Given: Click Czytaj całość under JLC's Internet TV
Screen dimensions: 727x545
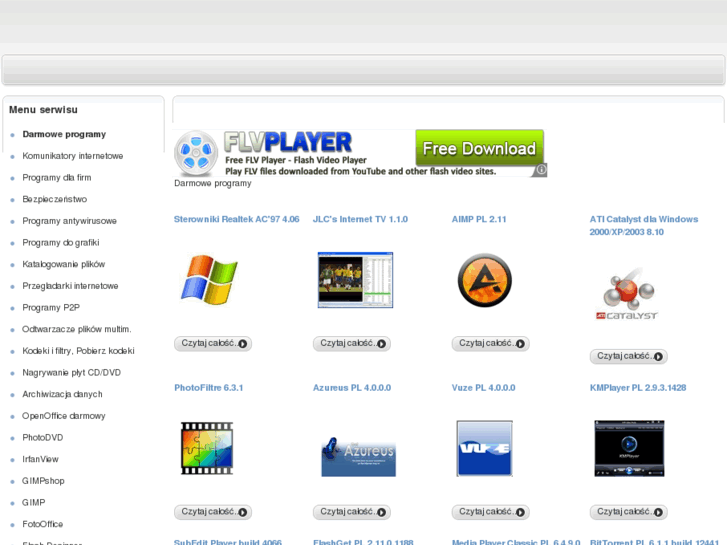Looking at the screenshot, I should pyautogui.click(x=351, y=344).
